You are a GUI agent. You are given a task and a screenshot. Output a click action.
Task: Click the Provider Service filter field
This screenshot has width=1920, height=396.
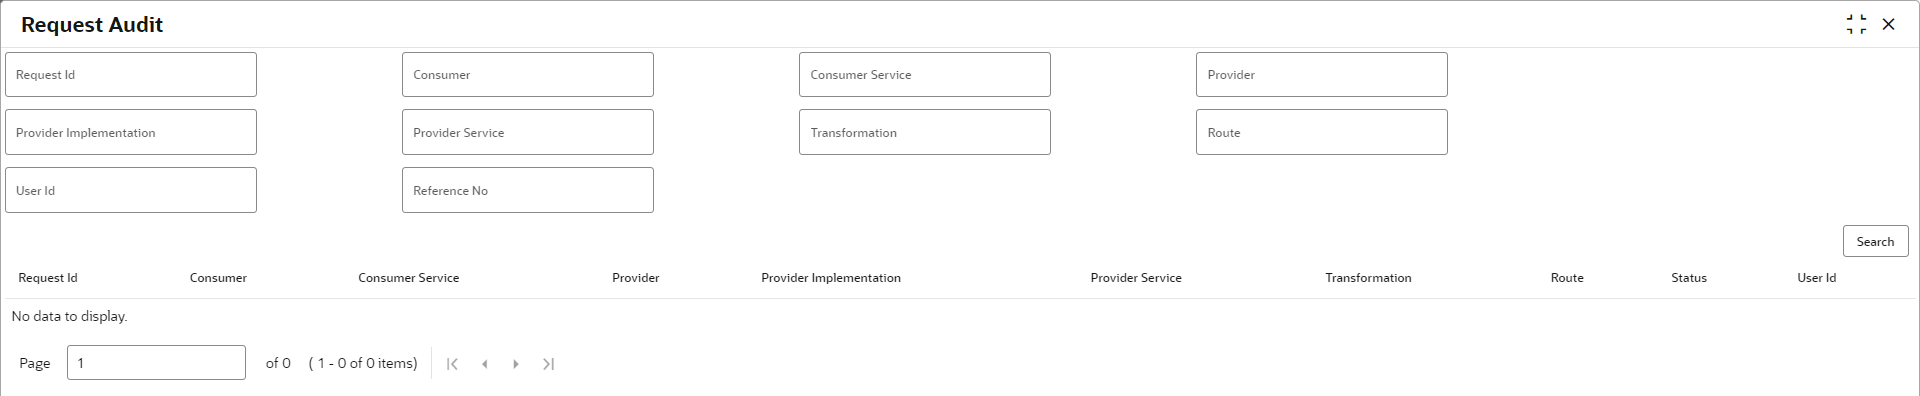point(528,132)
